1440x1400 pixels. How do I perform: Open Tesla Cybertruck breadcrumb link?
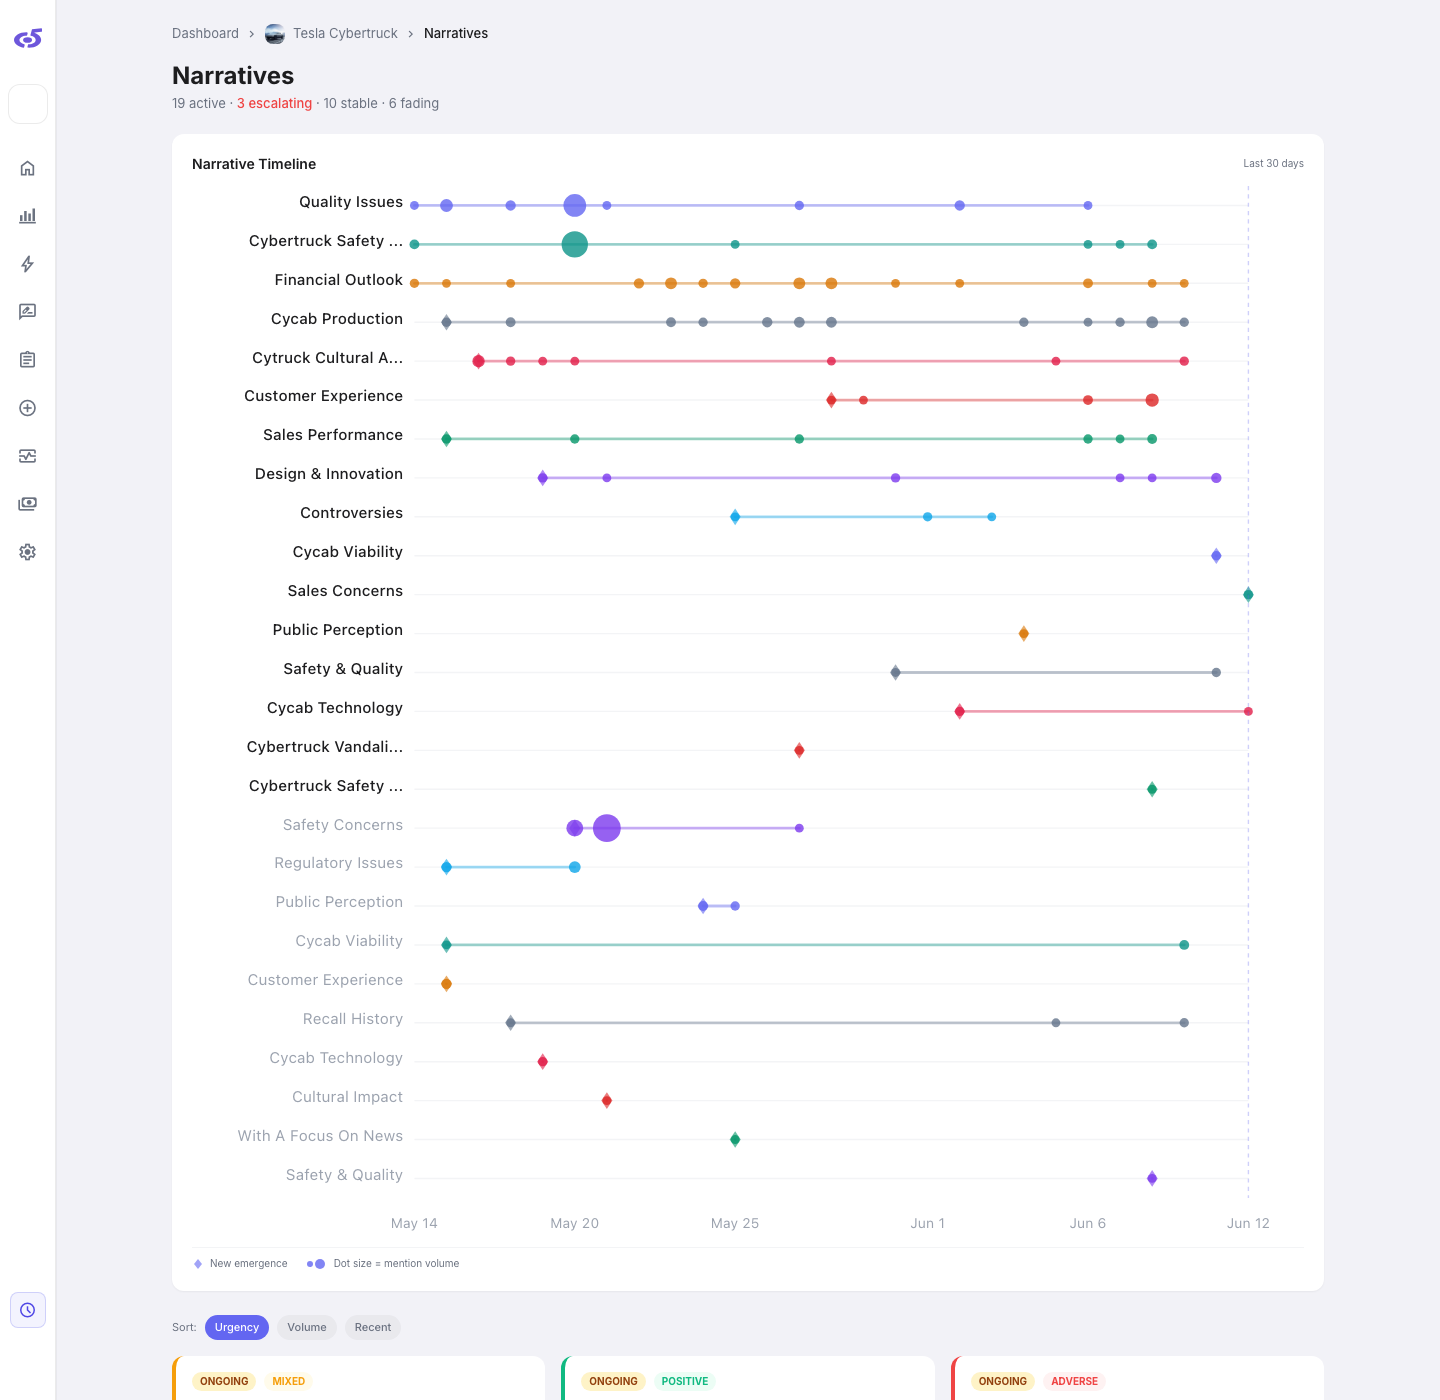click(345, 33)
